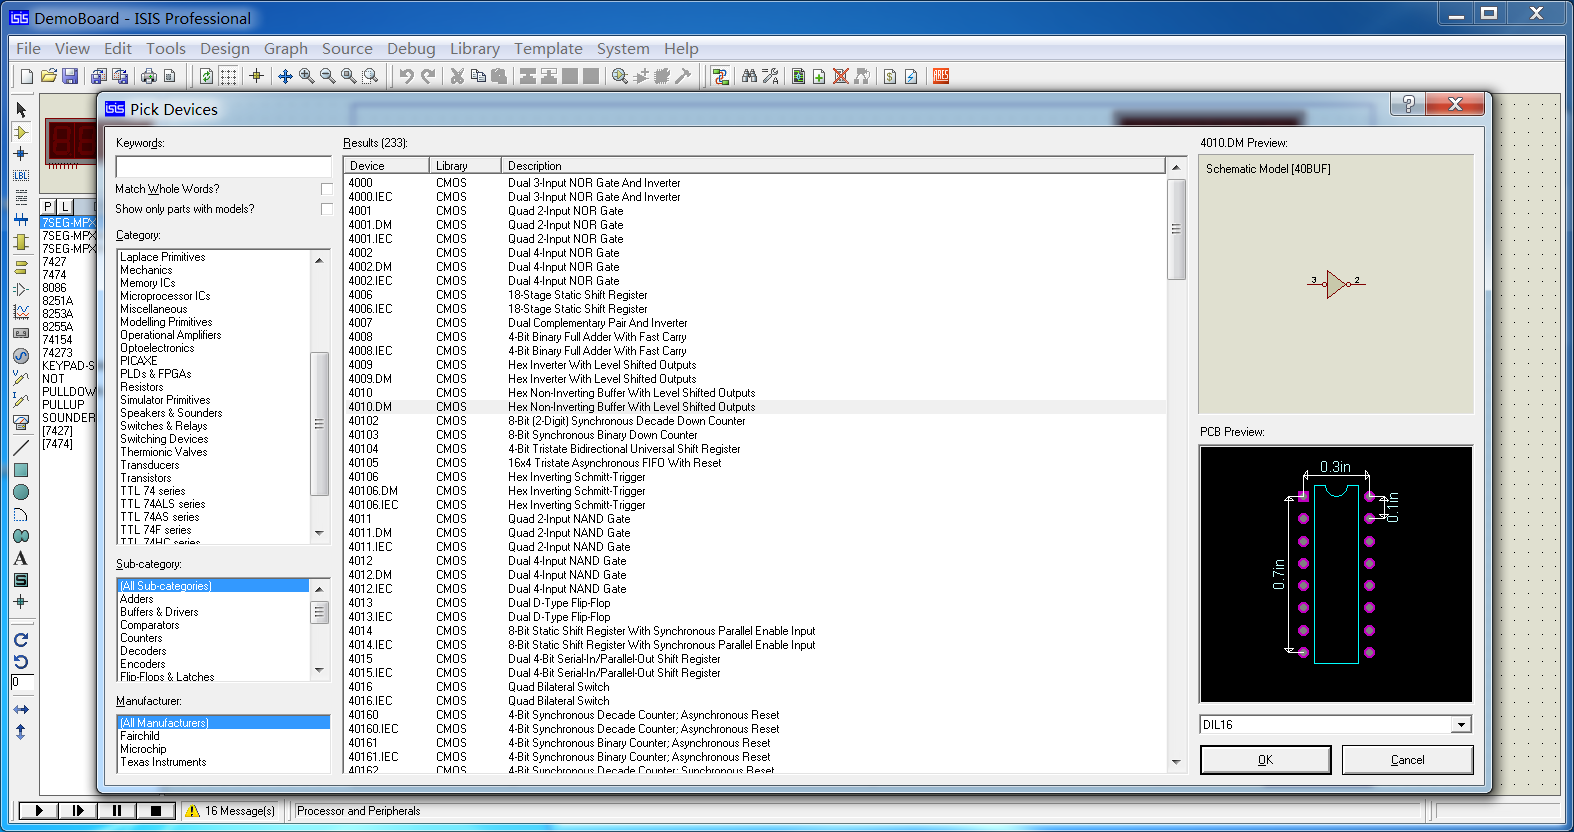Check 'Show only parts with models'
The width and height of the screenshot is (1574, 832).
tap(326, 209)
